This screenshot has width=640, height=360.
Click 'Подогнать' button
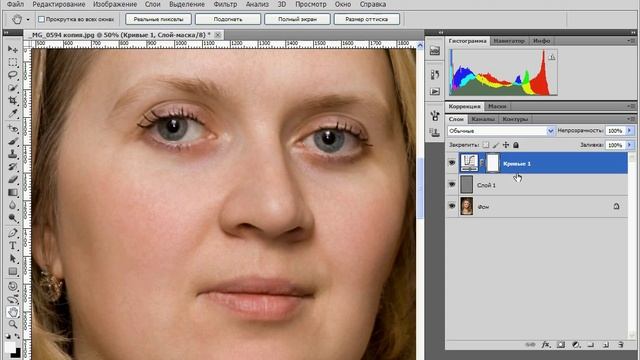pyautogui.click(x=228, y=19)
